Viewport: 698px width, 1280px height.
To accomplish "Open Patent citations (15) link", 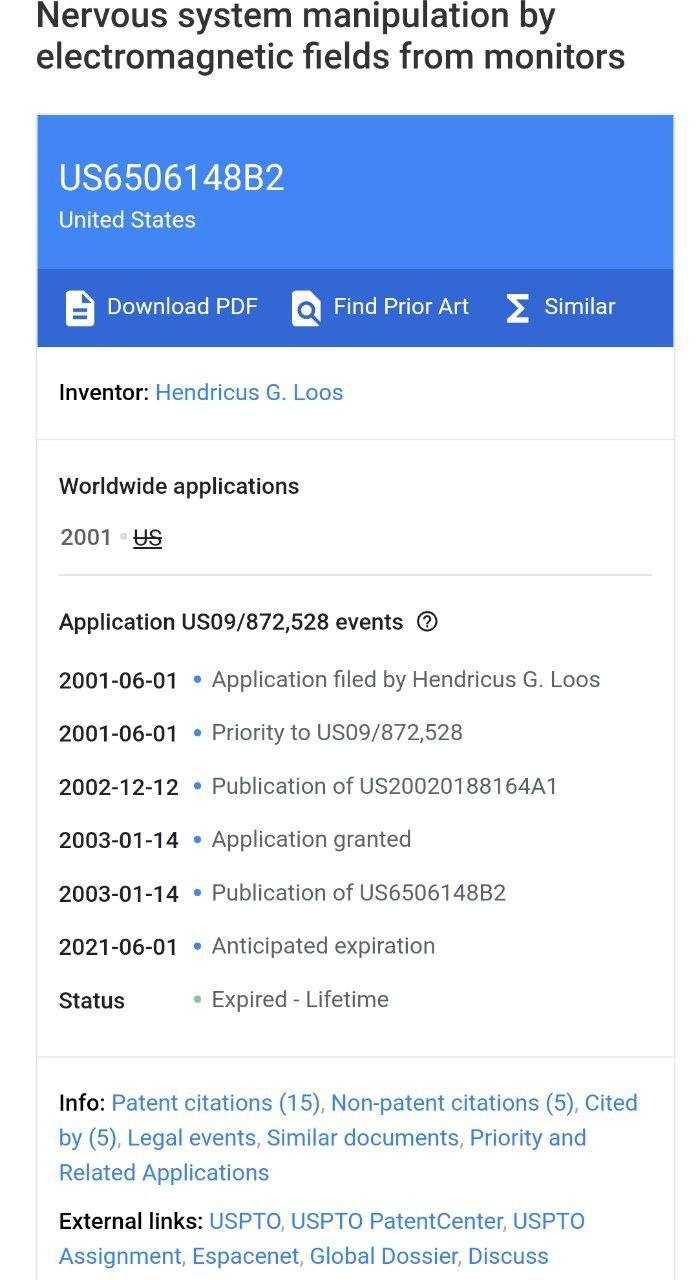I will [215, 1103].
